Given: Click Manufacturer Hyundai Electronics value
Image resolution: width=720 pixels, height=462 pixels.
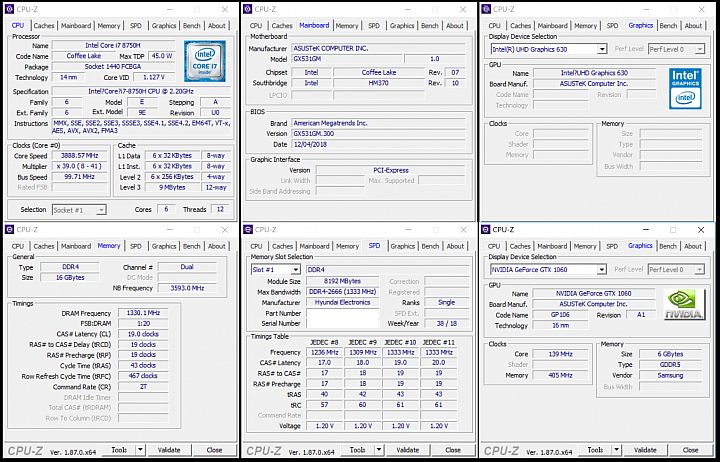Looking at the screenshot, I should [x=343, y=302].
